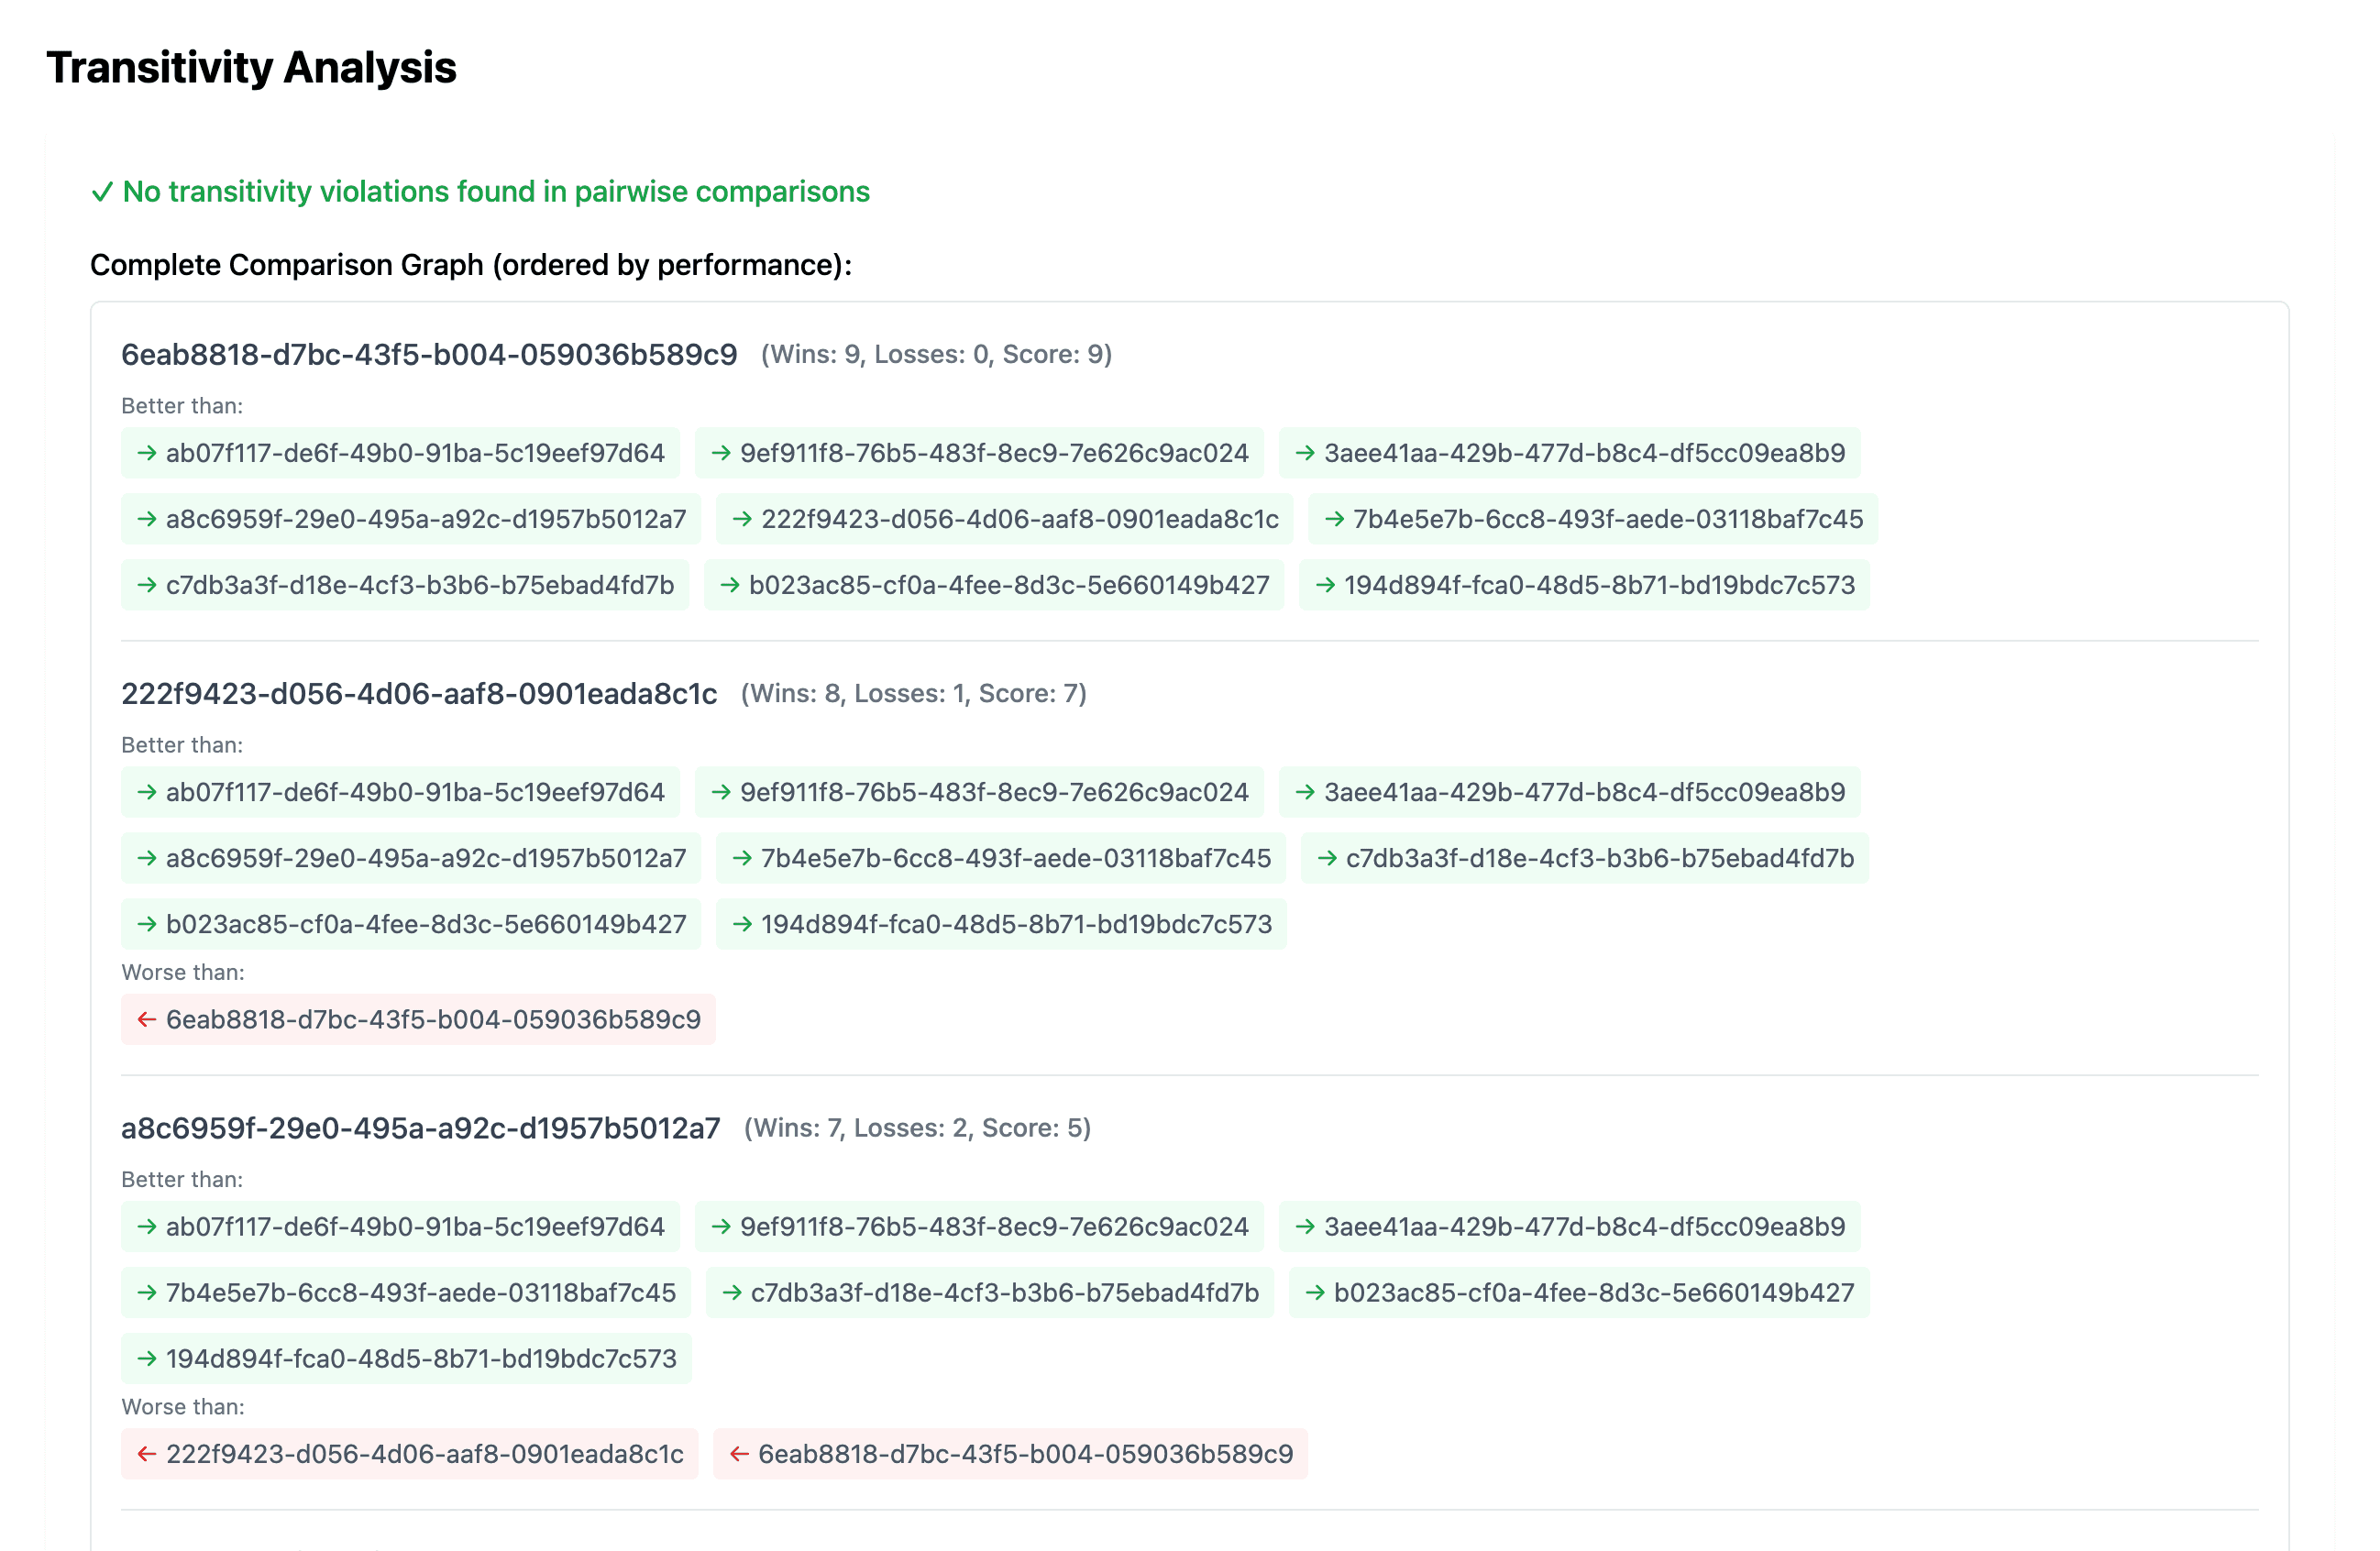Click the red arrow before 222f9423 in a8c6959f's Worse than
This screenshot has width=2380, height=1551.
pyautogui.click(x=147, y=1454)
